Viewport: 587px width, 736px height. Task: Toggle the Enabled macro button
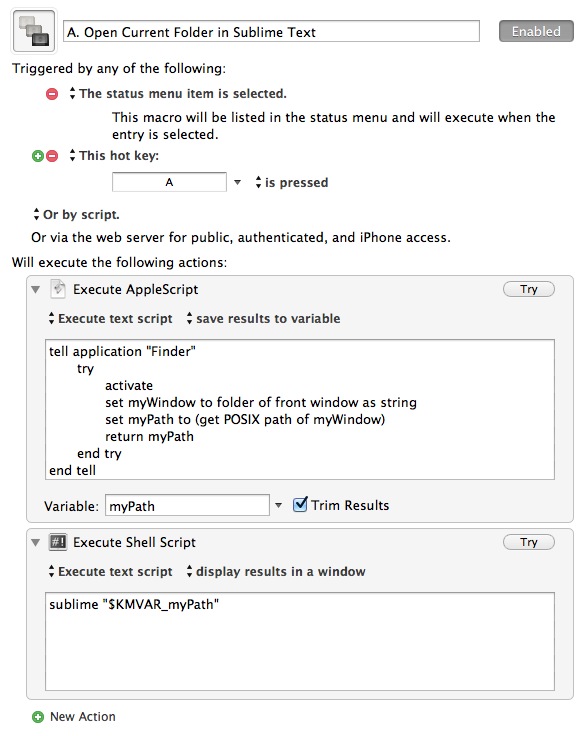tap(536, 31)
